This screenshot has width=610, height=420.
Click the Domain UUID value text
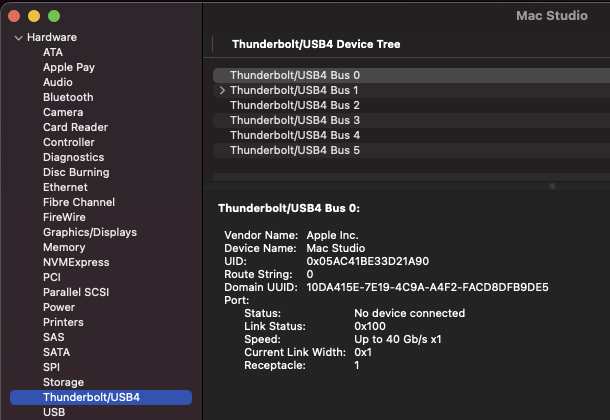(x=428, y=287)
